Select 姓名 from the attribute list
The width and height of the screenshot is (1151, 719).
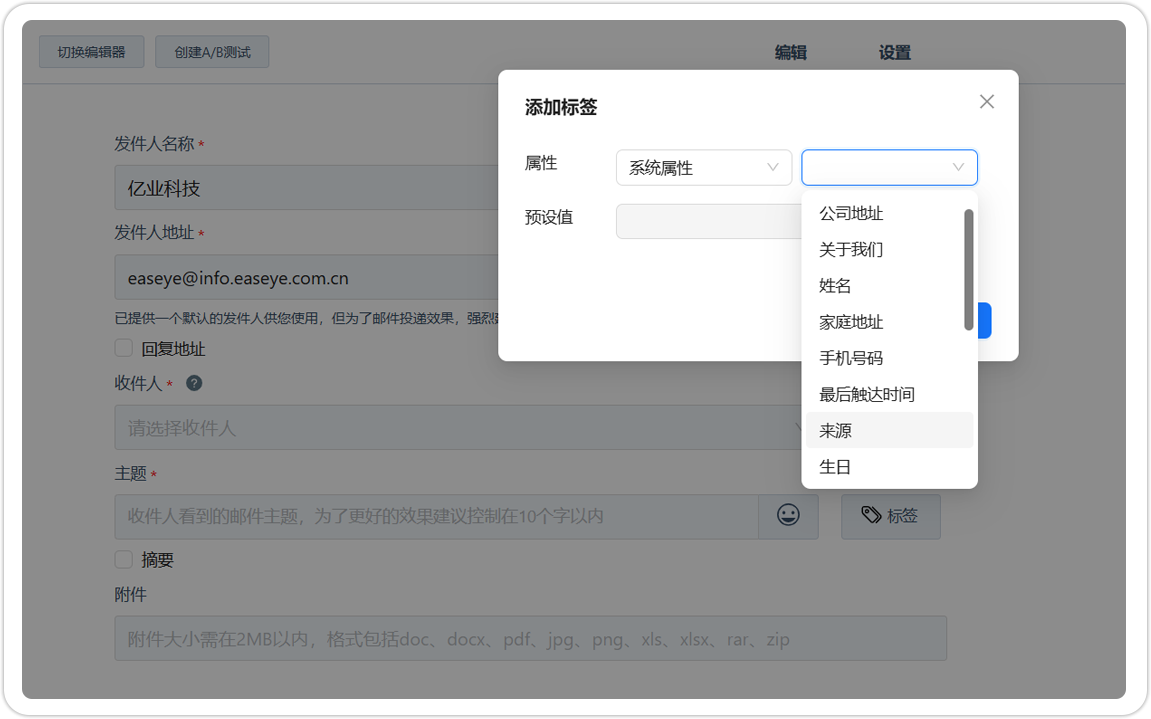click(x=837, y=286)
